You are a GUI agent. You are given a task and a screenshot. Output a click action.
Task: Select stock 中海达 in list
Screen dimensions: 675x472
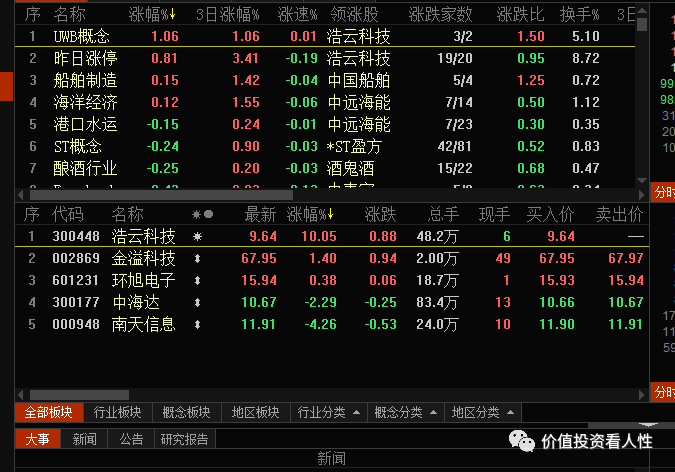(331, 302)
